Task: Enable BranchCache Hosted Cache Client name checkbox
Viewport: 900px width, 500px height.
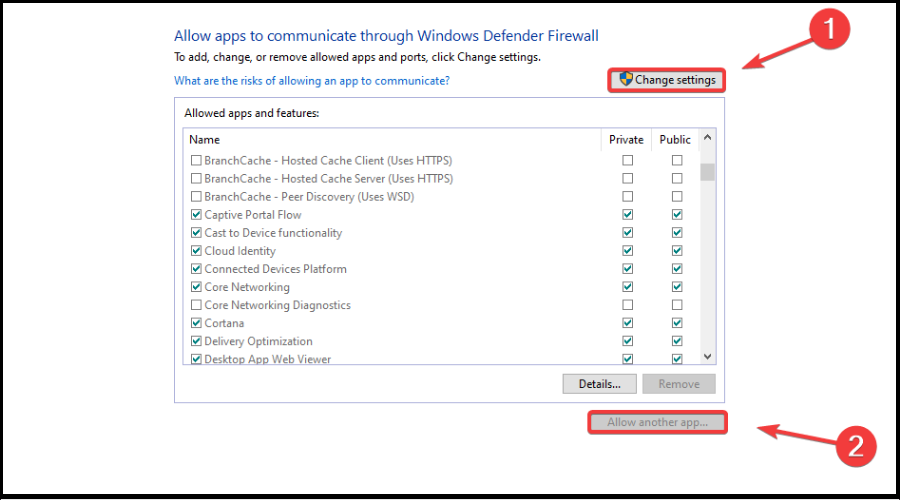Action: 196,160
